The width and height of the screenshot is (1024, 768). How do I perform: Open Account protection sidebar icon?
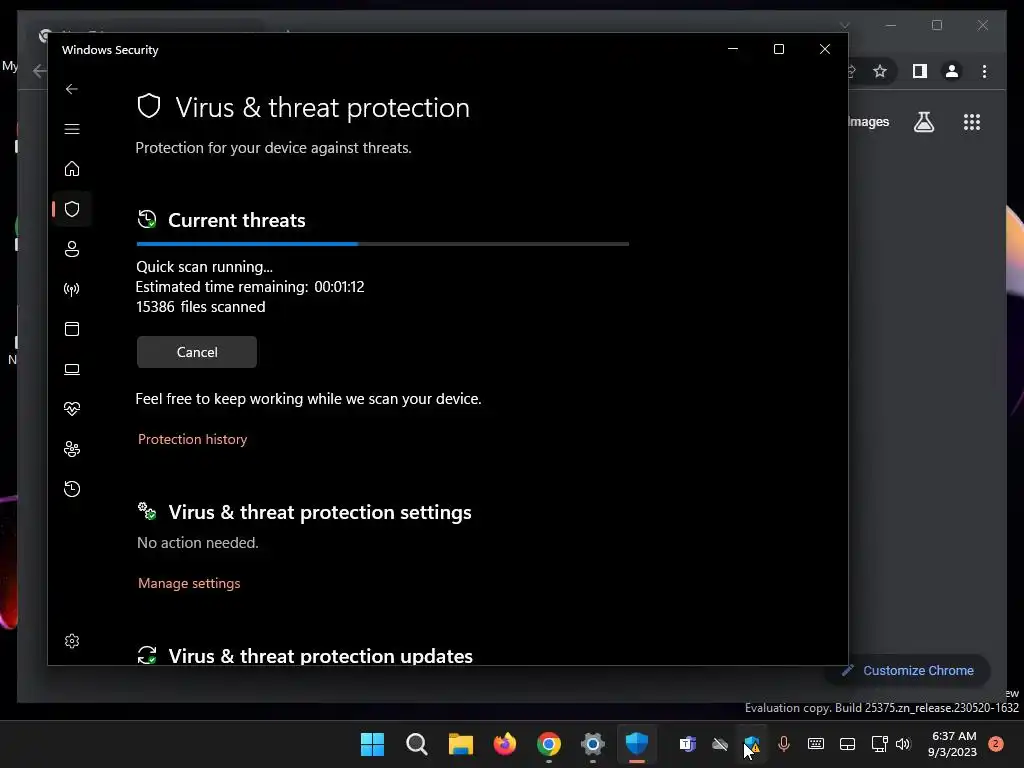[x=72, y=249]
